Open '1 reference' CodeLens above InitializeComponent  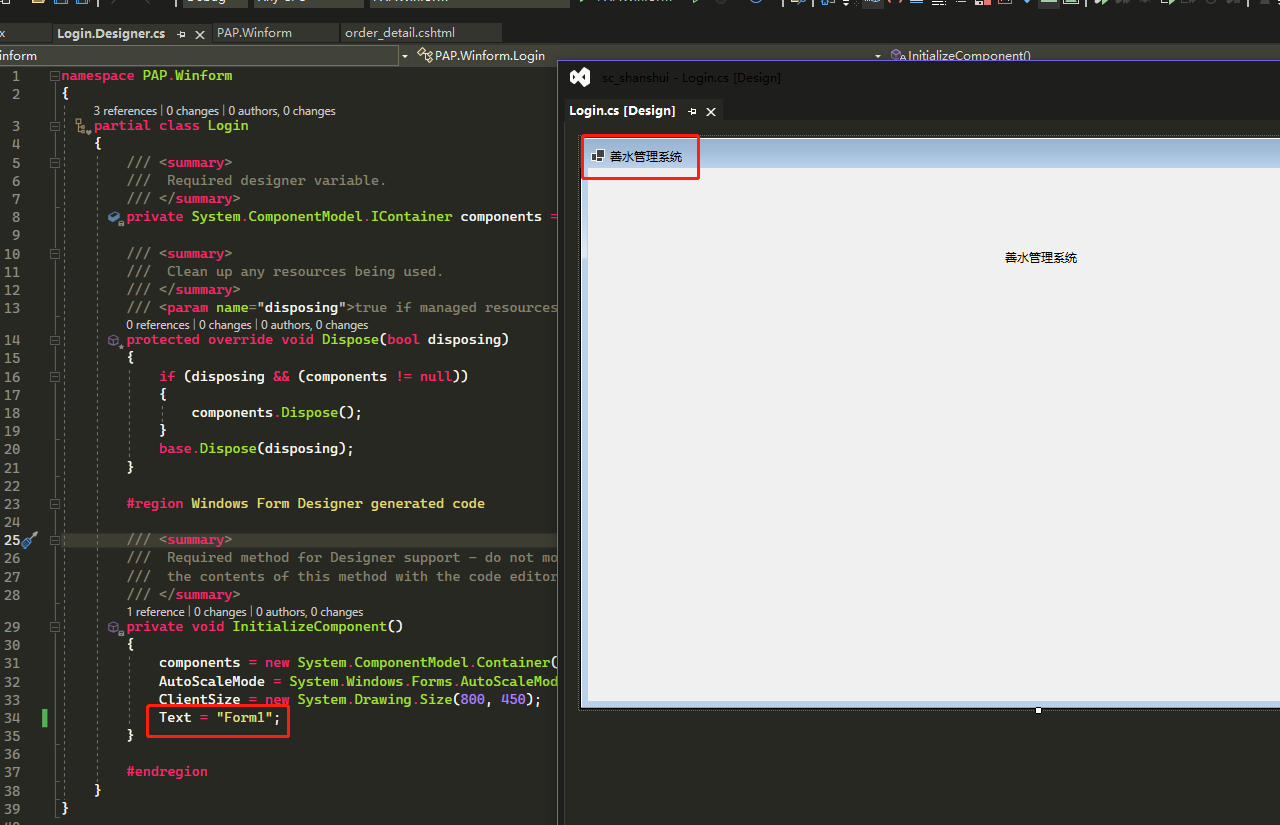click(x=156, y=612)
